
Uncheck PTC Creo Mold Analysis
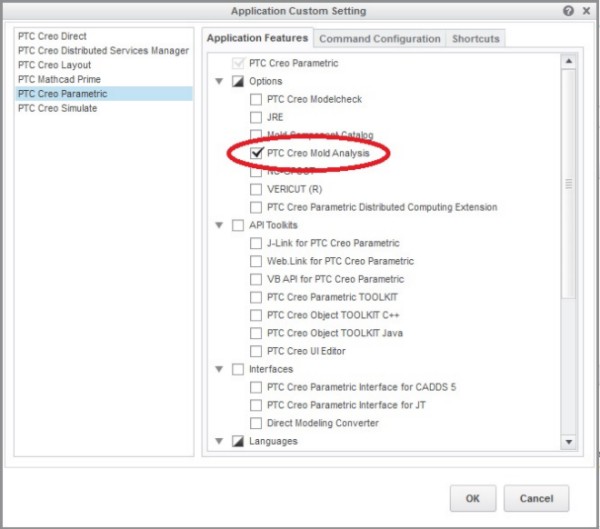click(x=256, y=153)
